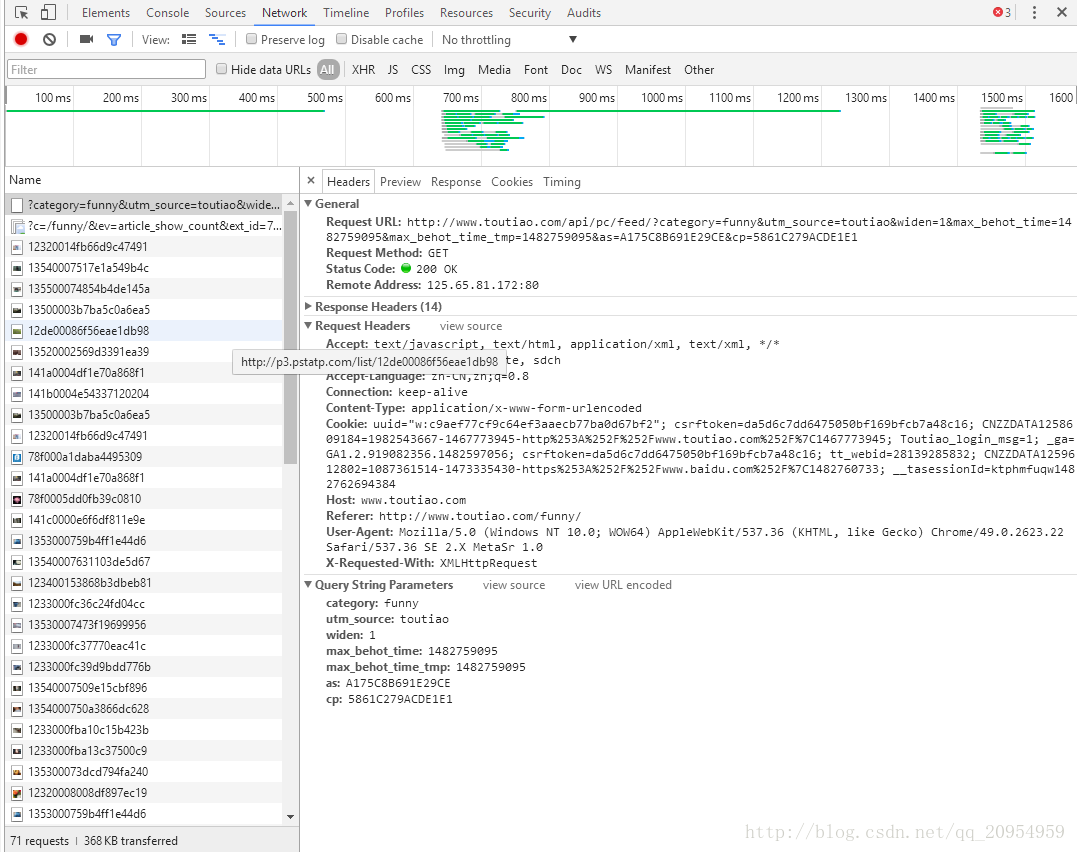Select the 1233000fc39d9bdd776b request row

point(146,666)
